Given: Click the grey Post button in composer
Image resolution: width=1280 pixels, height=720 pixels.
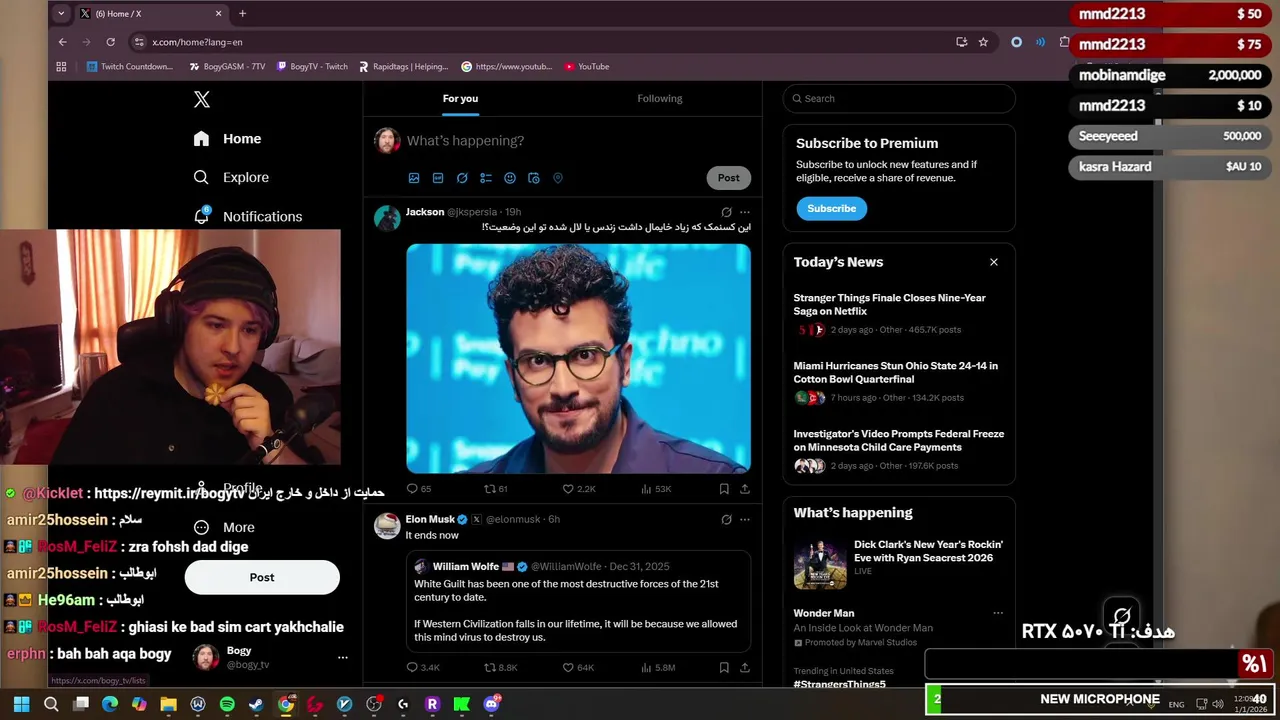Looking at the screenshot, I should [x=728, y=178].
